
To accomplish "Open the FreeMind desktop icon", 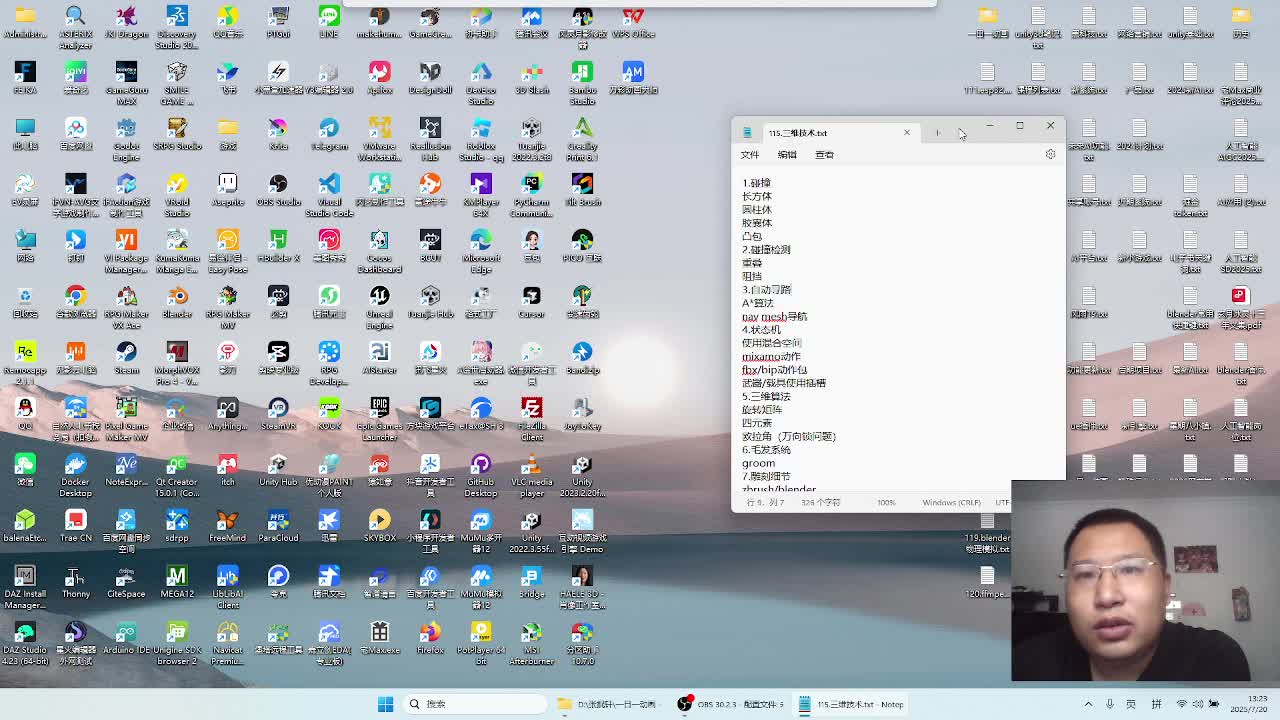I will (x=228, y=526).
